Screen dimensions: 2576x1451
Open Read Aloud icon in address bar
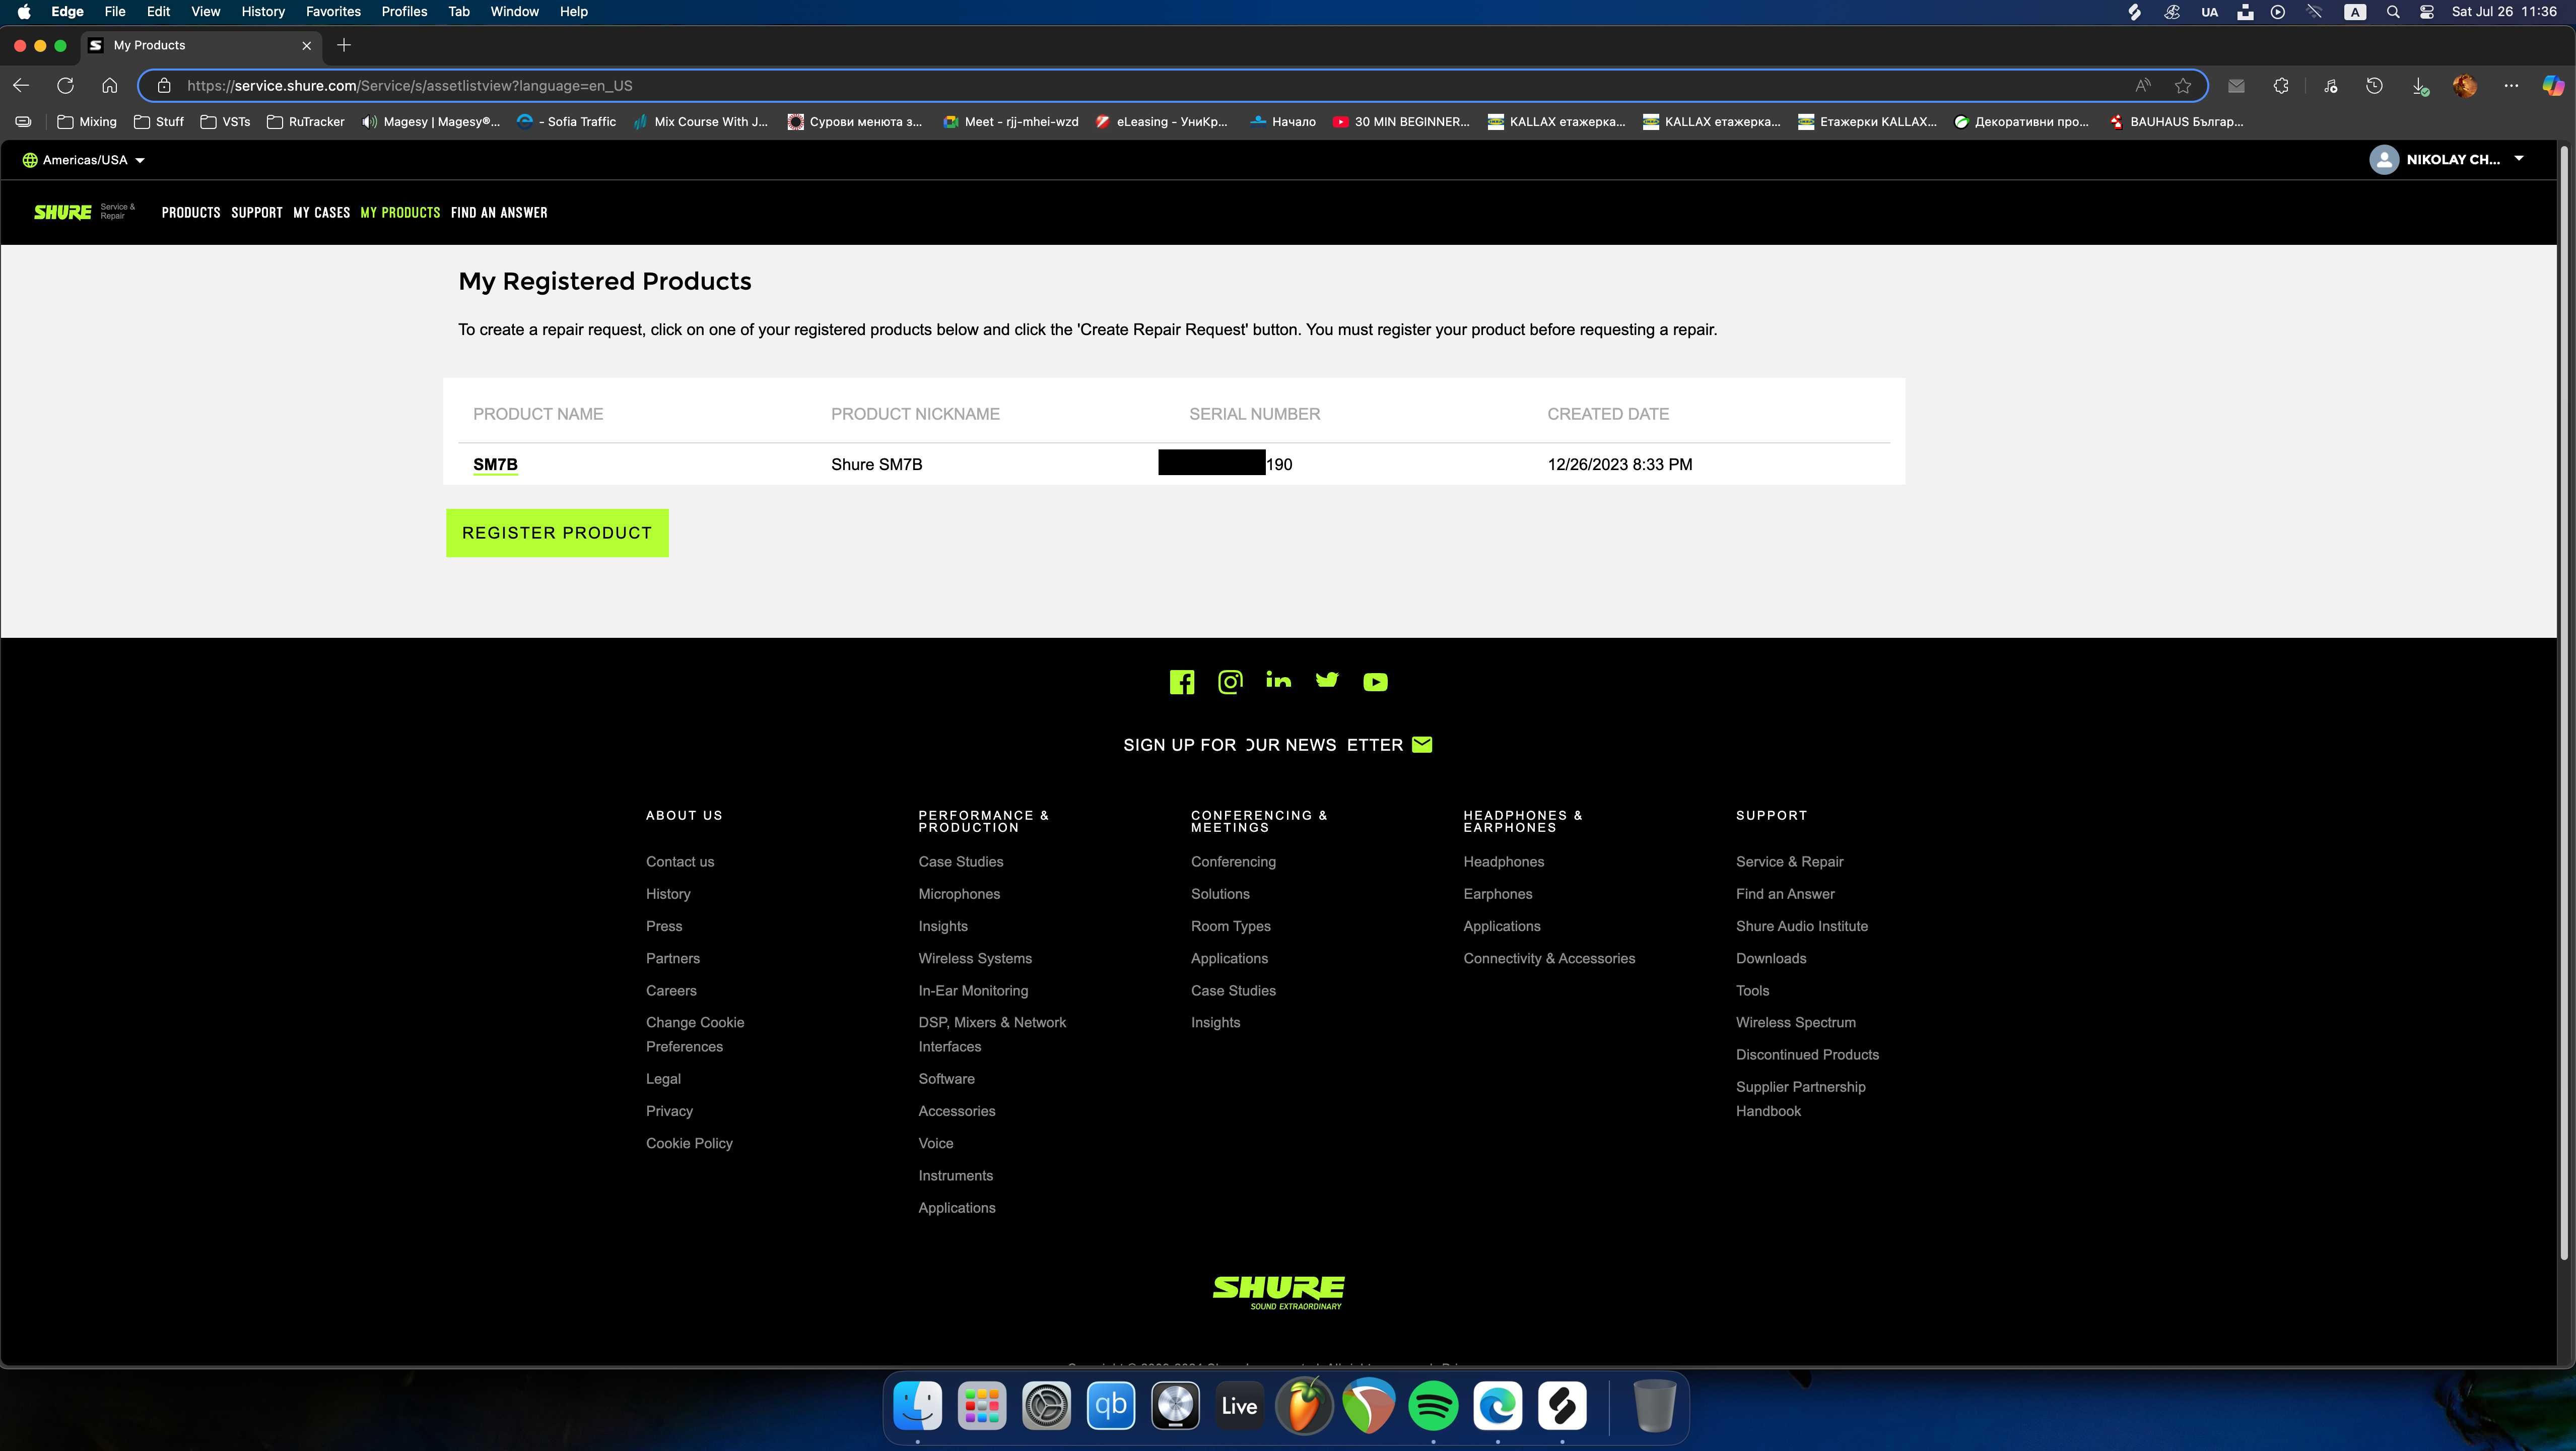click(x=2143, y=86)
